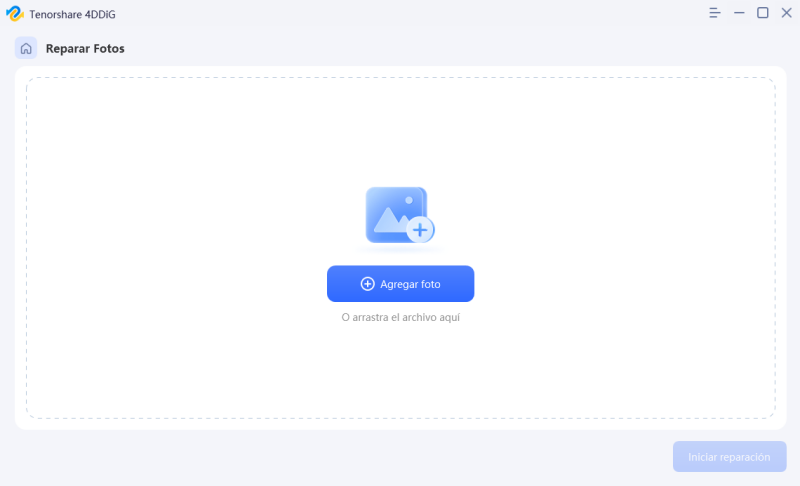Viewport: 800px width, 486px height.
Task: Open the hamburger menu in title bar
Action: pos(715,13)
